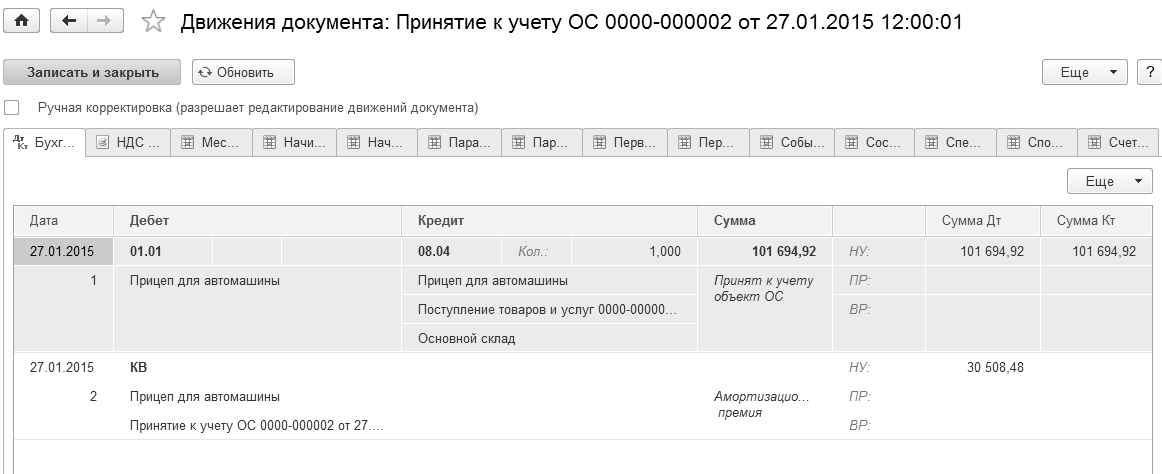1162x474 pixels.
Task: Open help with question mark button
Action: [x=1149, y=72]
